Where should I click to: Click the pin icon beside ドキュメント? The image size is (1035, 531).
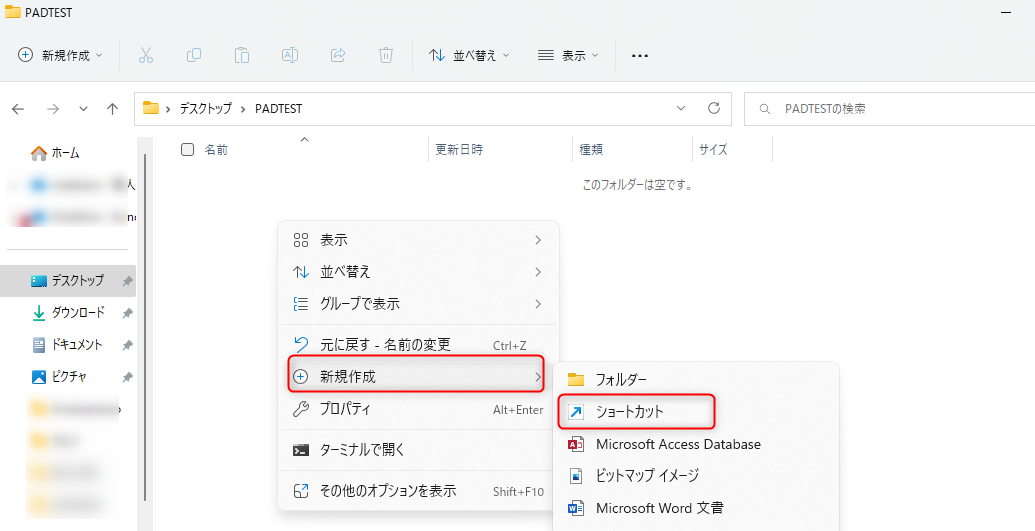click(x=127, y=345)
